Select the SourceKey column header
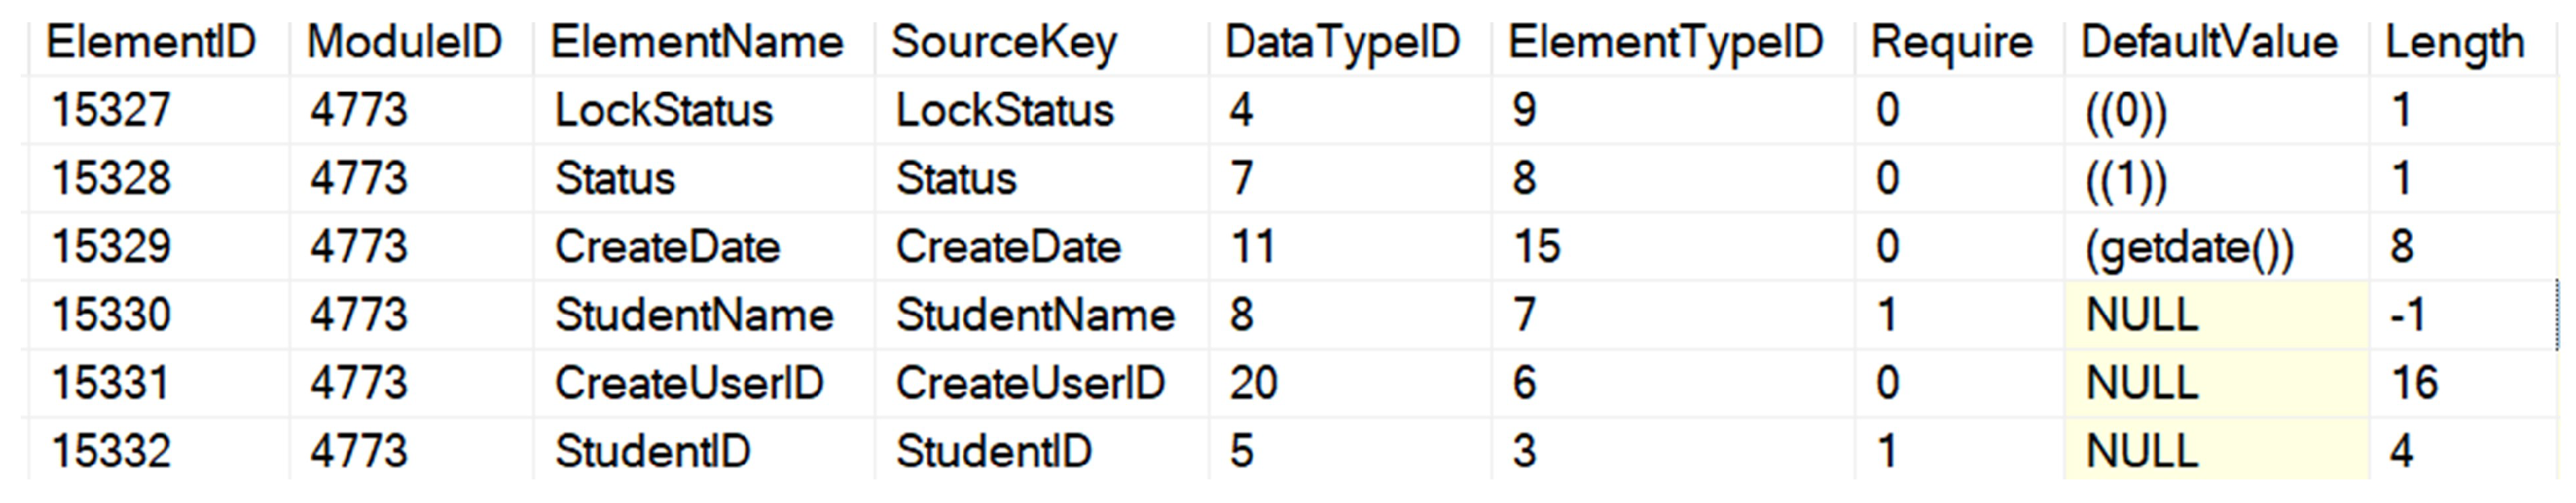This screenshot has height=503, width=2576. (x=1003, y=43)
